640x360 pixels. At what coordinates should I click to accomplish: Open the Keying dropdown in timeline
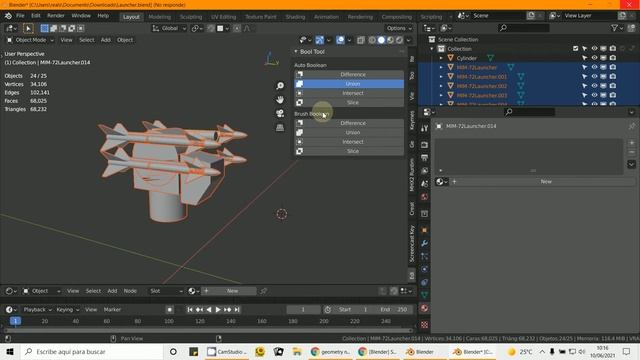(x=67, y=310)
